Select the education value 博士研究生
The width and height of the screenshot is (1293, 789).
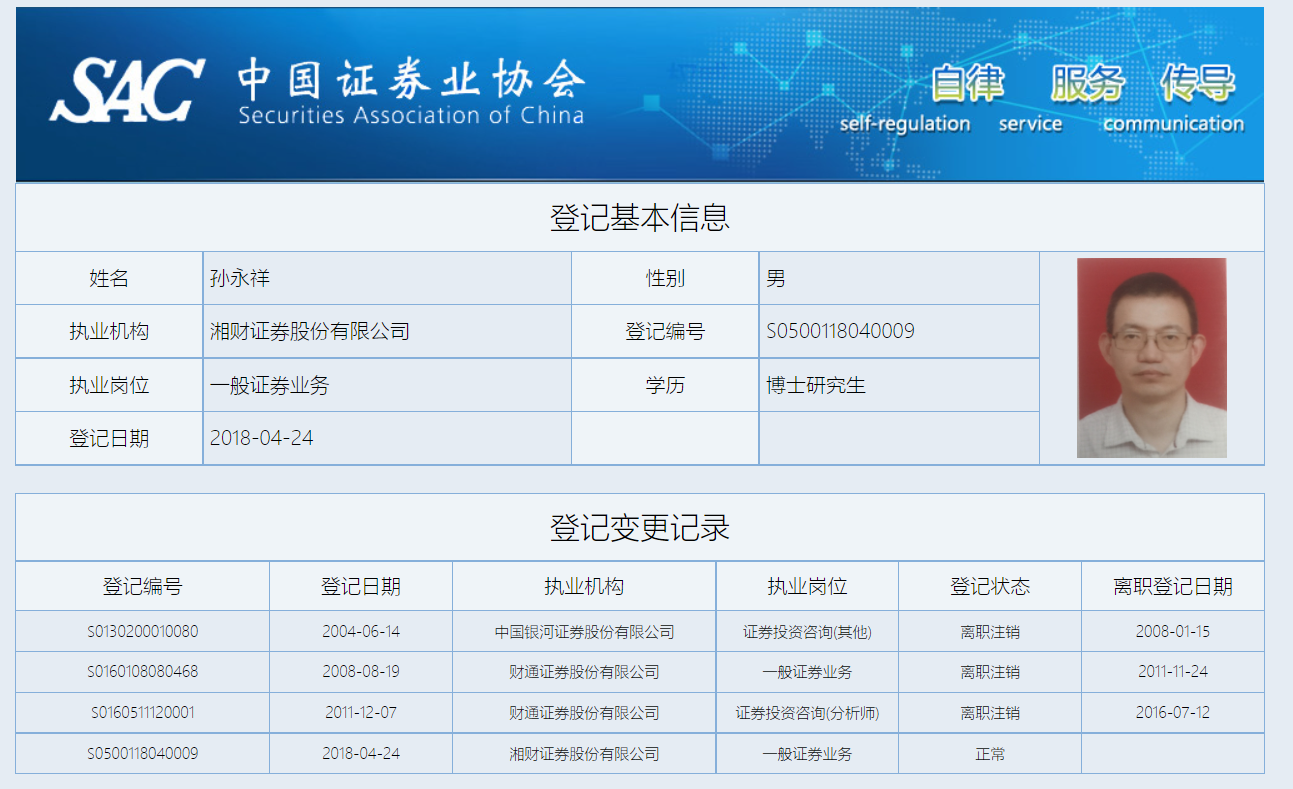click(x=816, y=385)
